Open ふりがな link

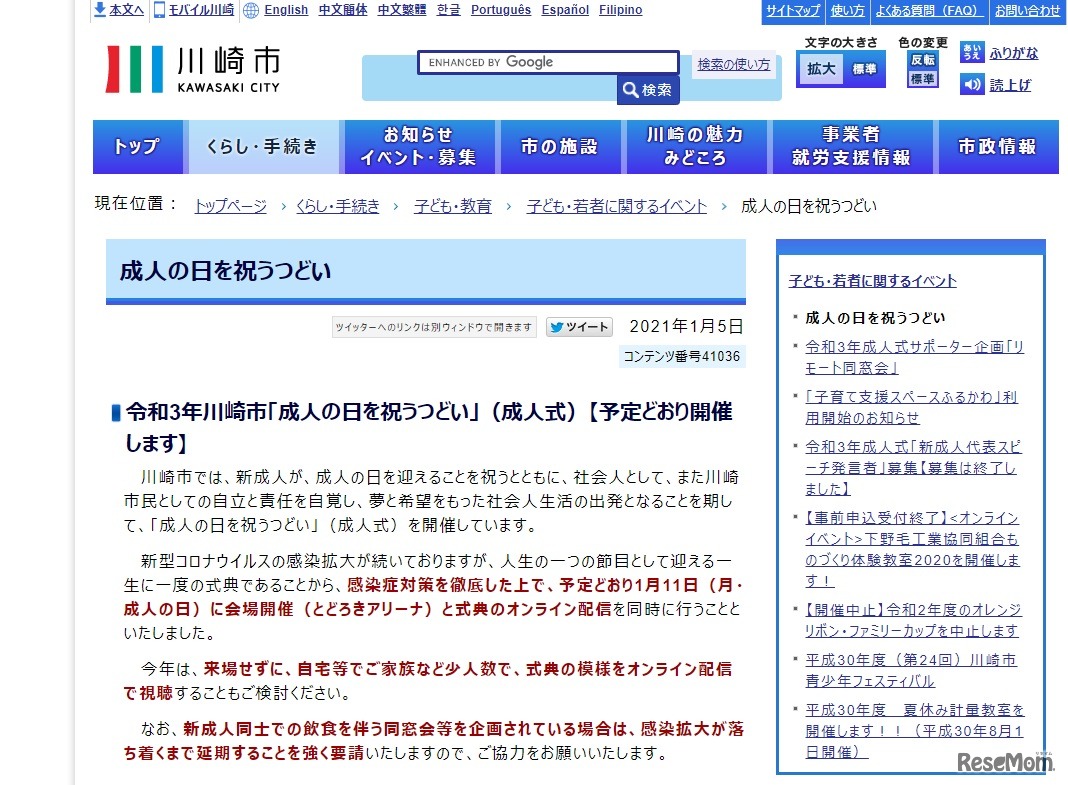point(1014,53)
